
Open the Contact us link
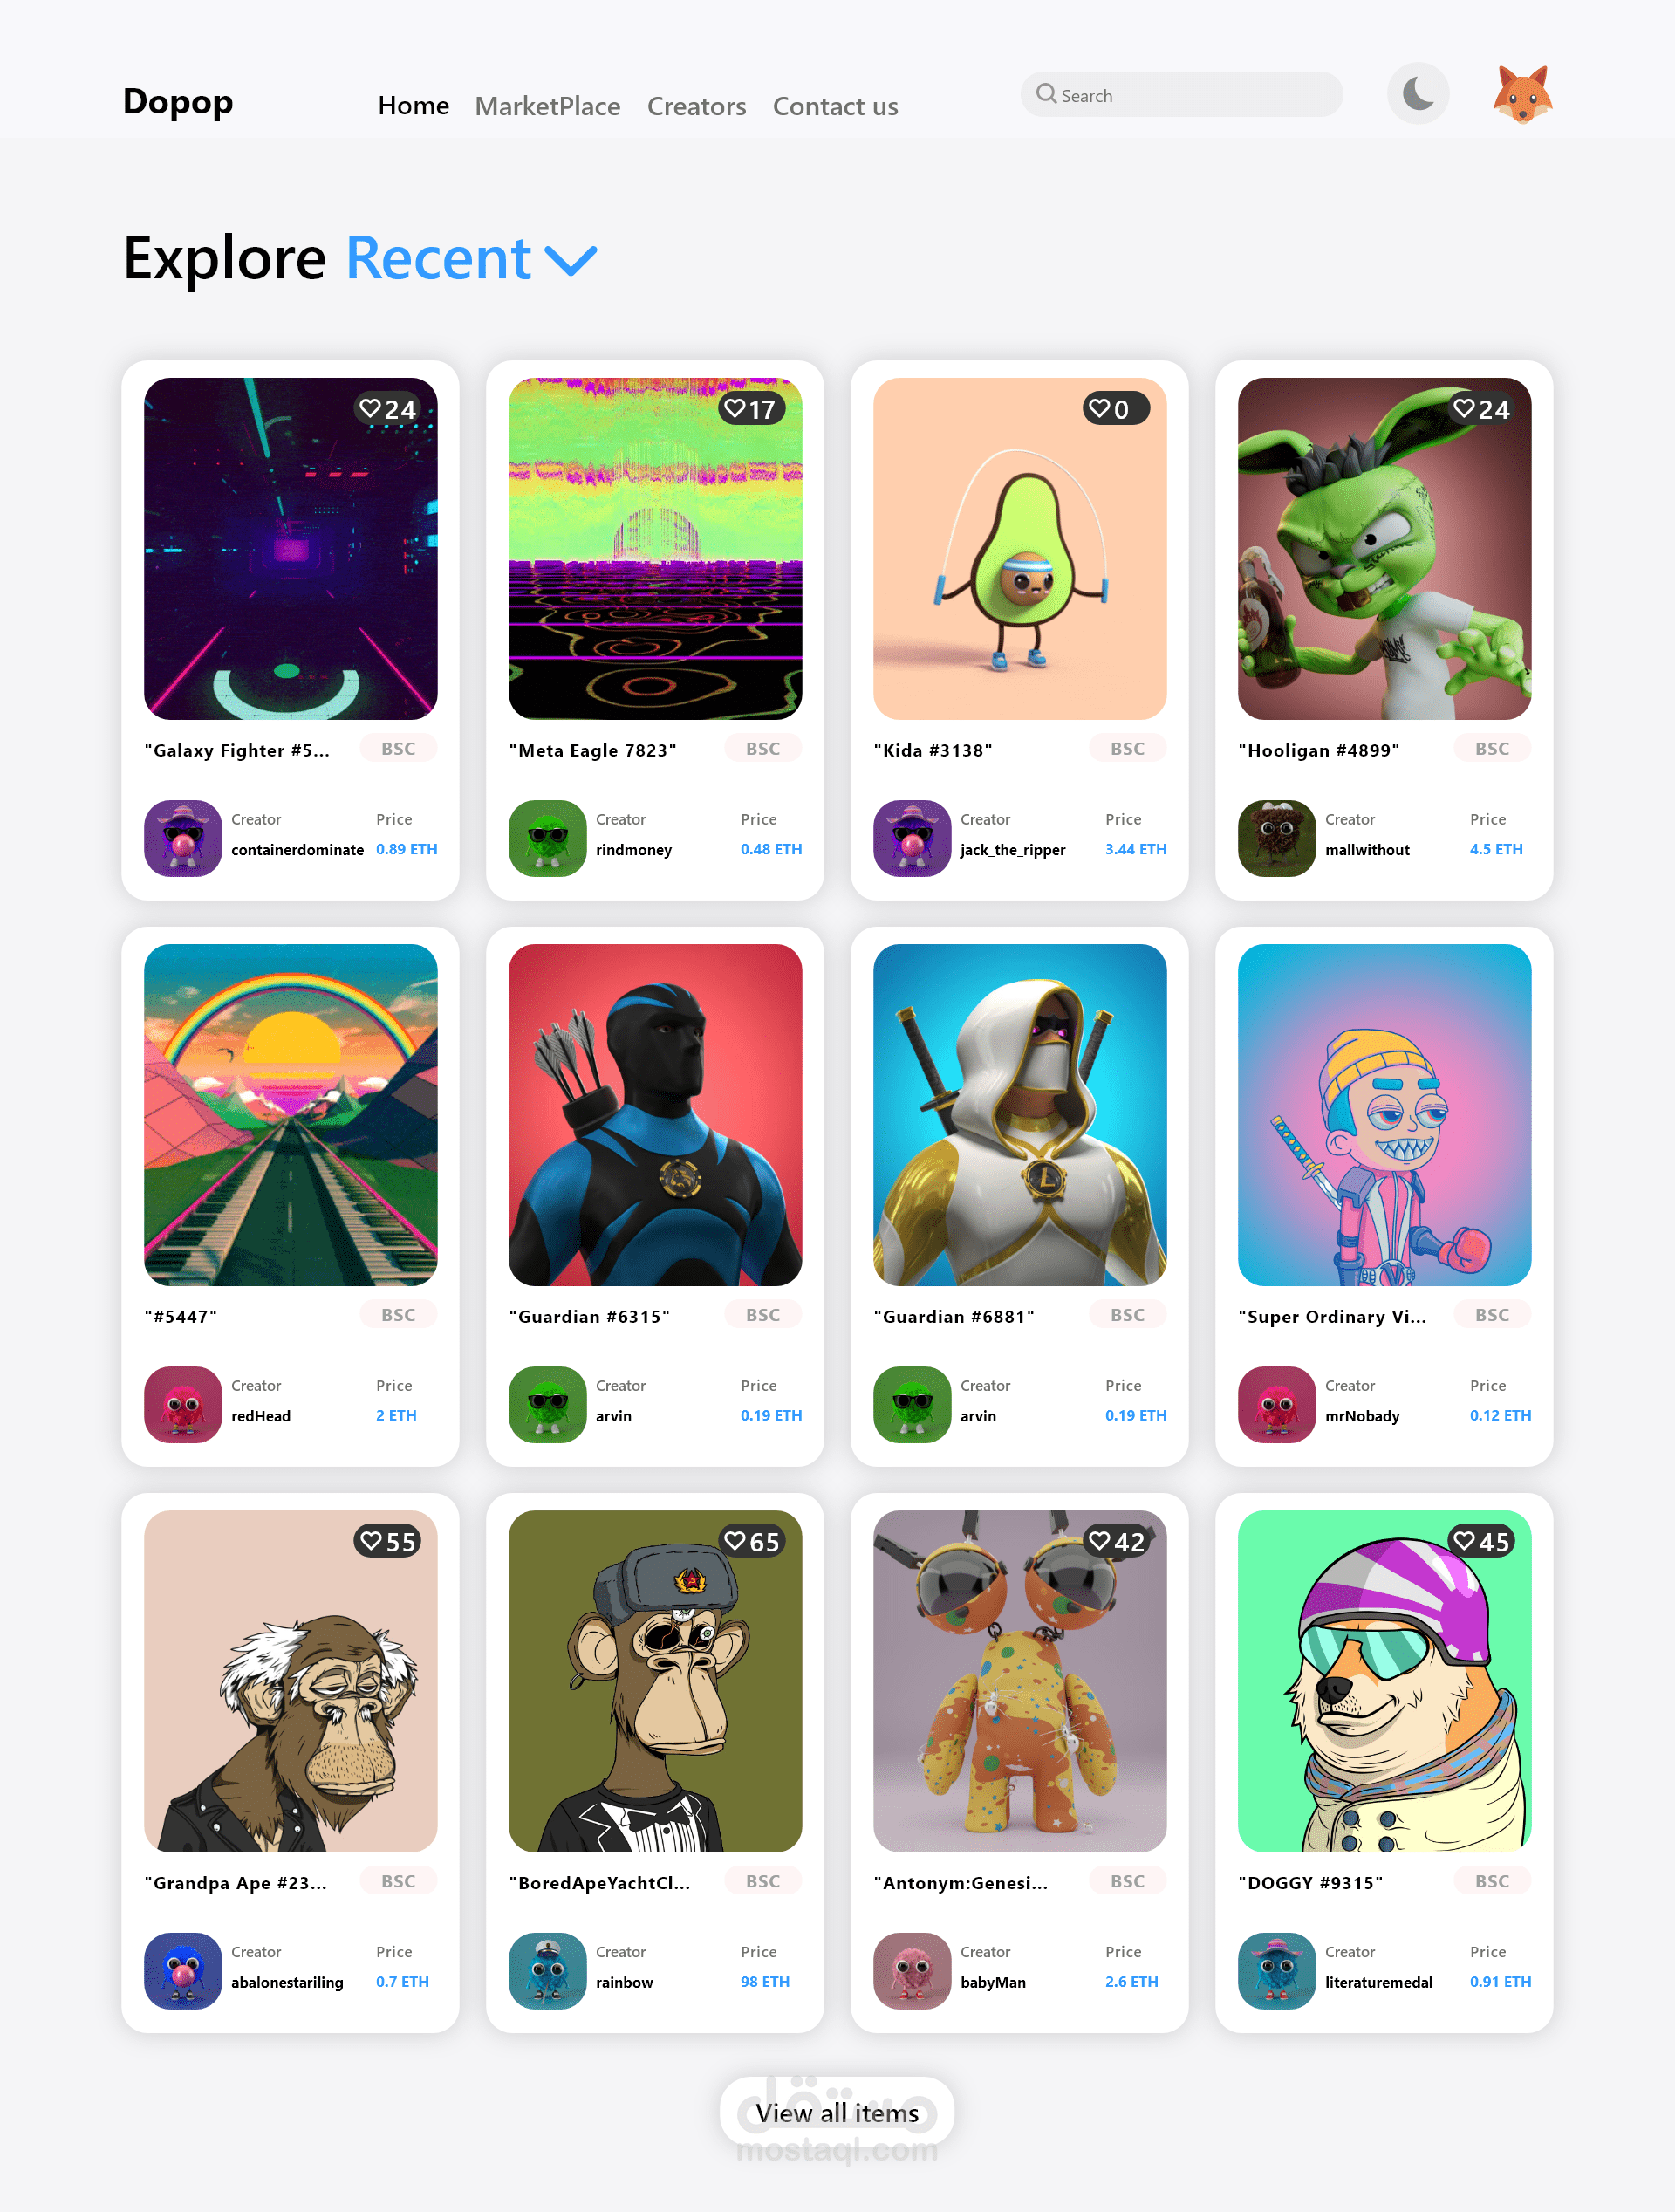pos(835,106)
